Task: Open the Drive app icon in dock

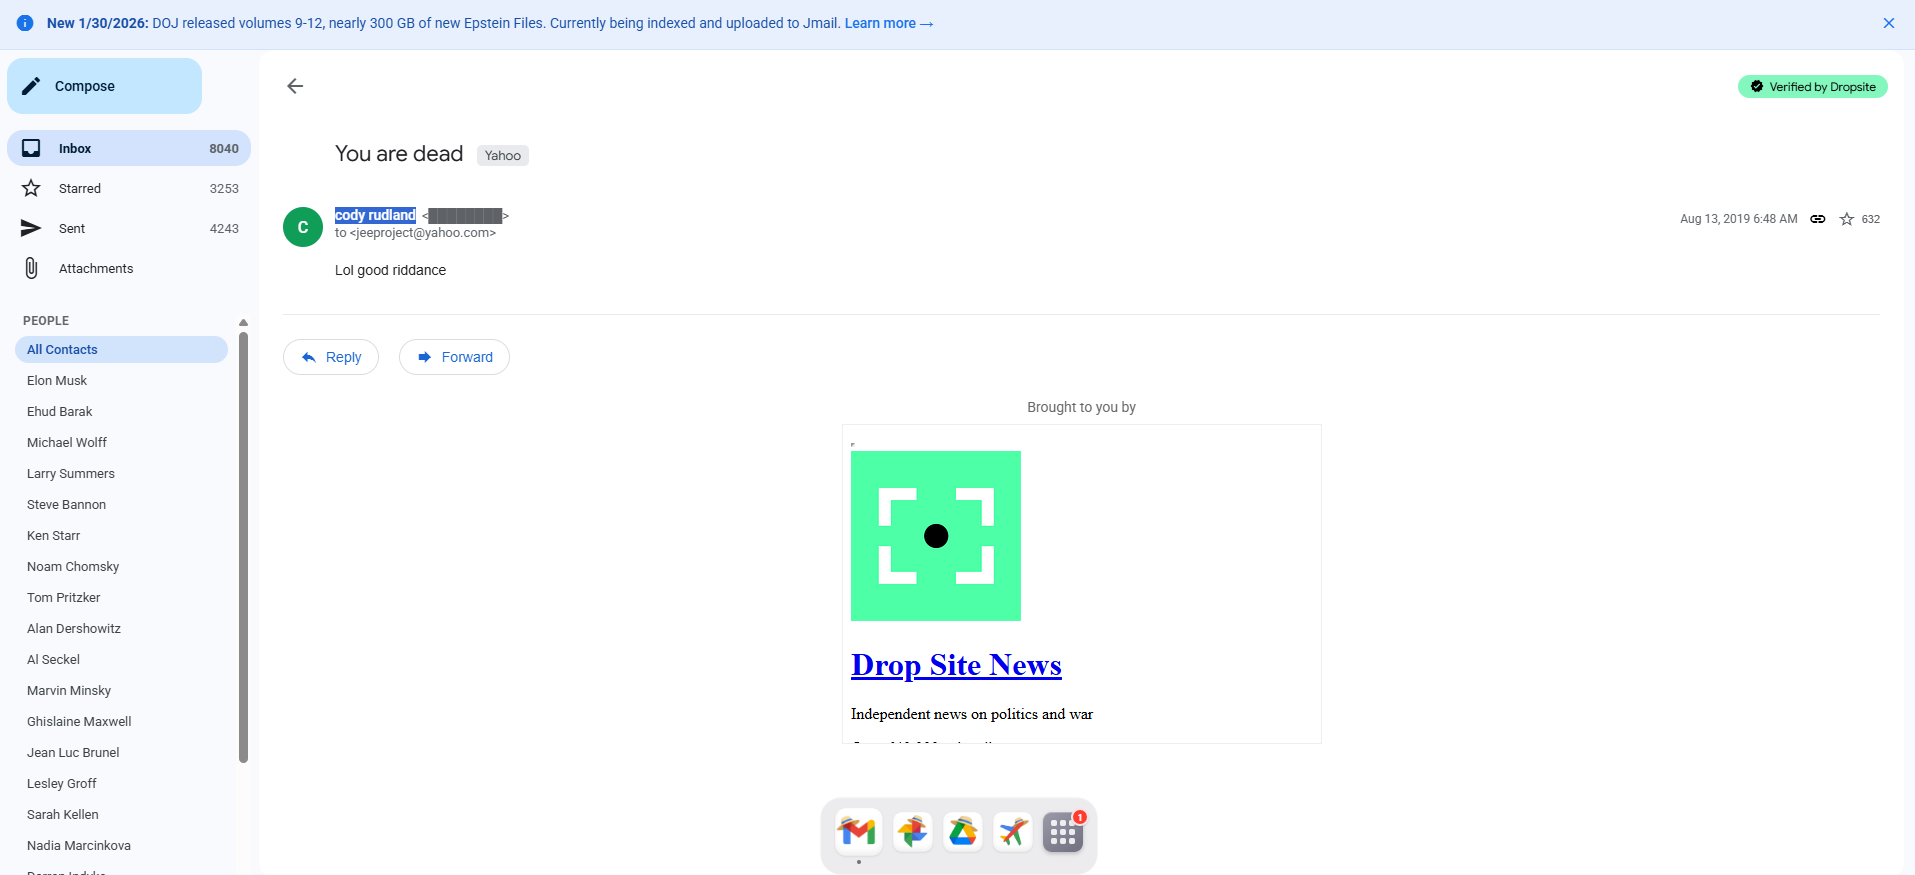Action: coord(963,831)
